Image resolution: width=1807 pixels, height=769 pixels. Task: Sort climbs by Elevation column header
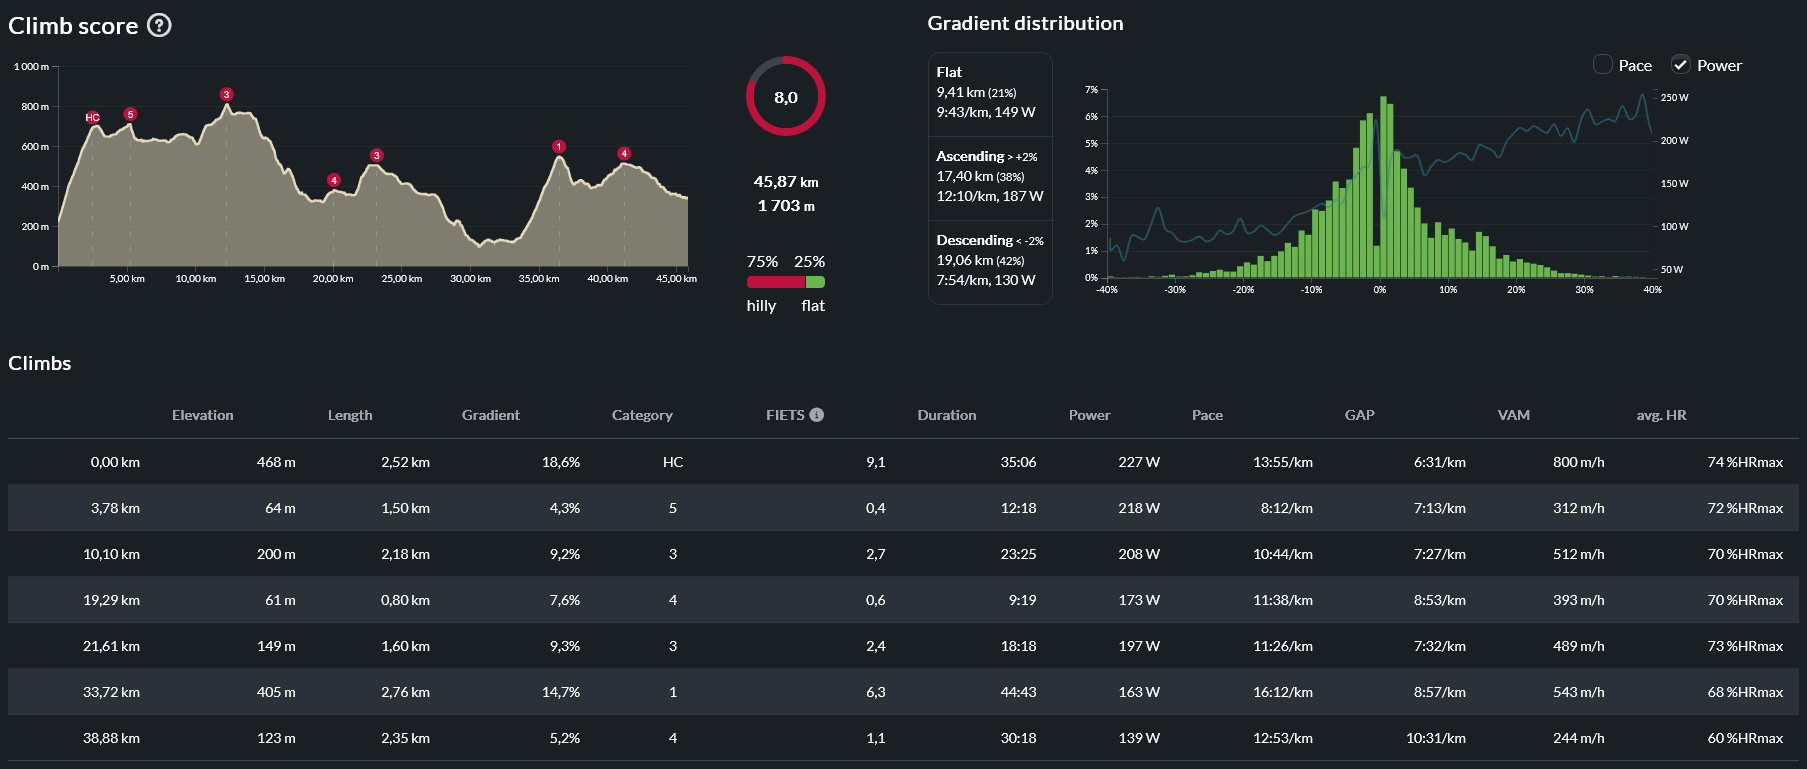tap(203, 415)
